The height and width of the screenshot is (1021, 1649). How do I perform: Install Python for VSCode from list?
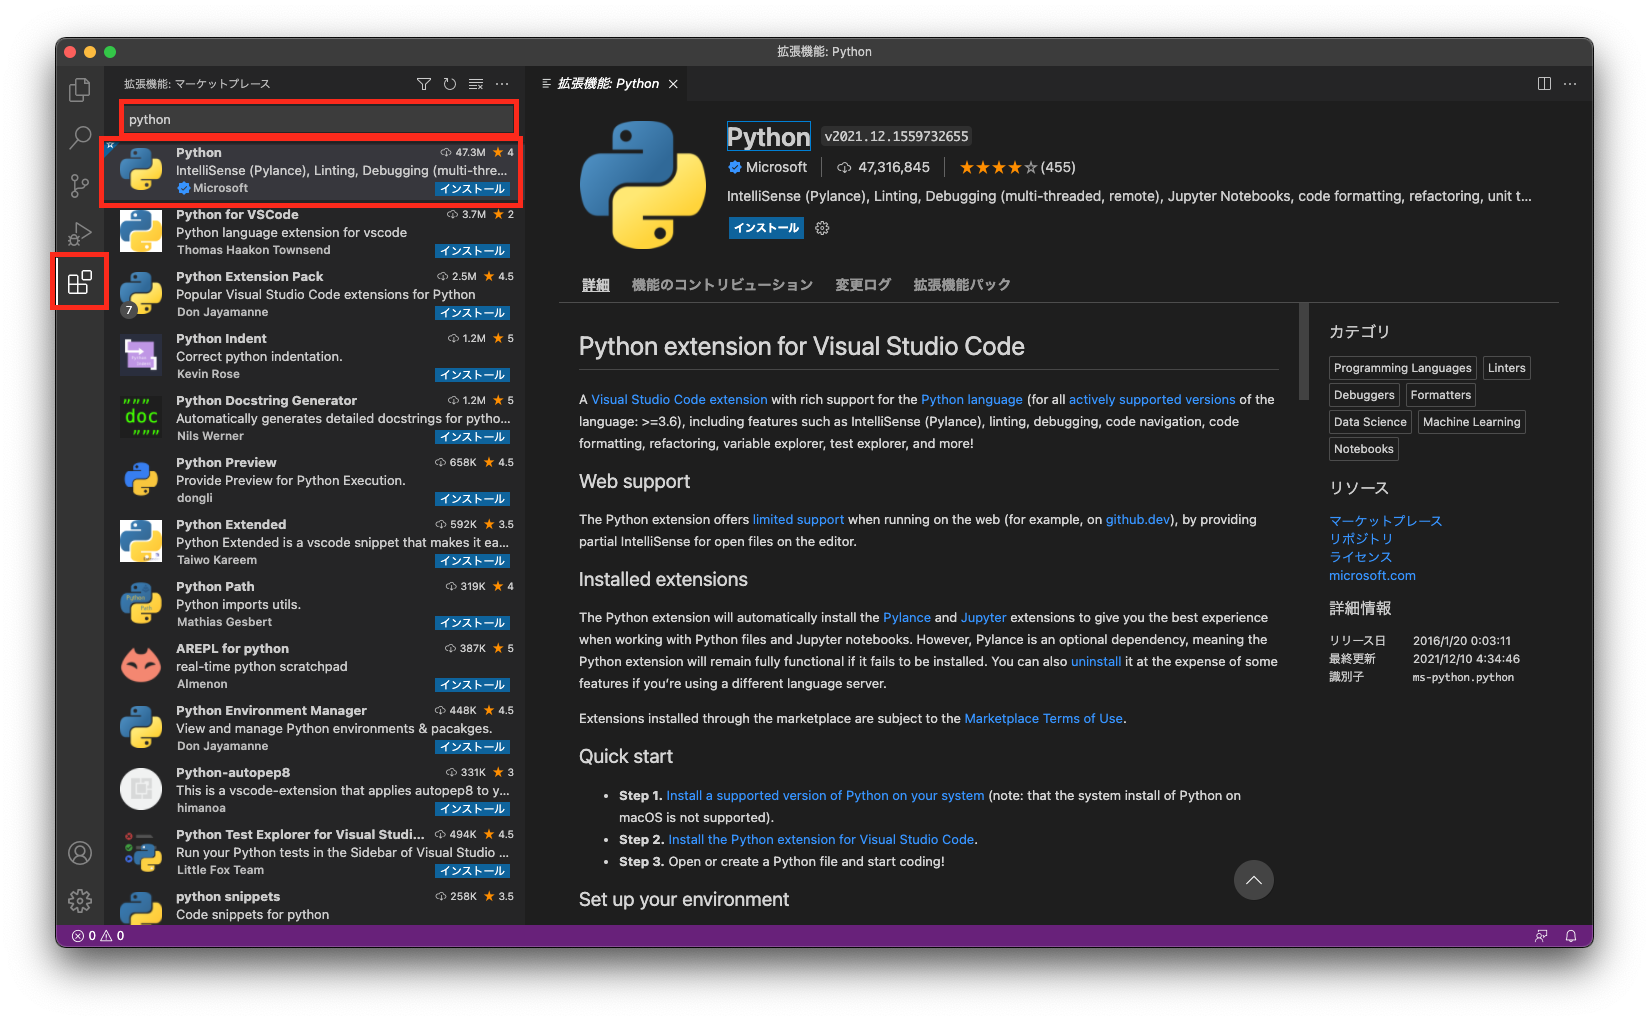473,251
